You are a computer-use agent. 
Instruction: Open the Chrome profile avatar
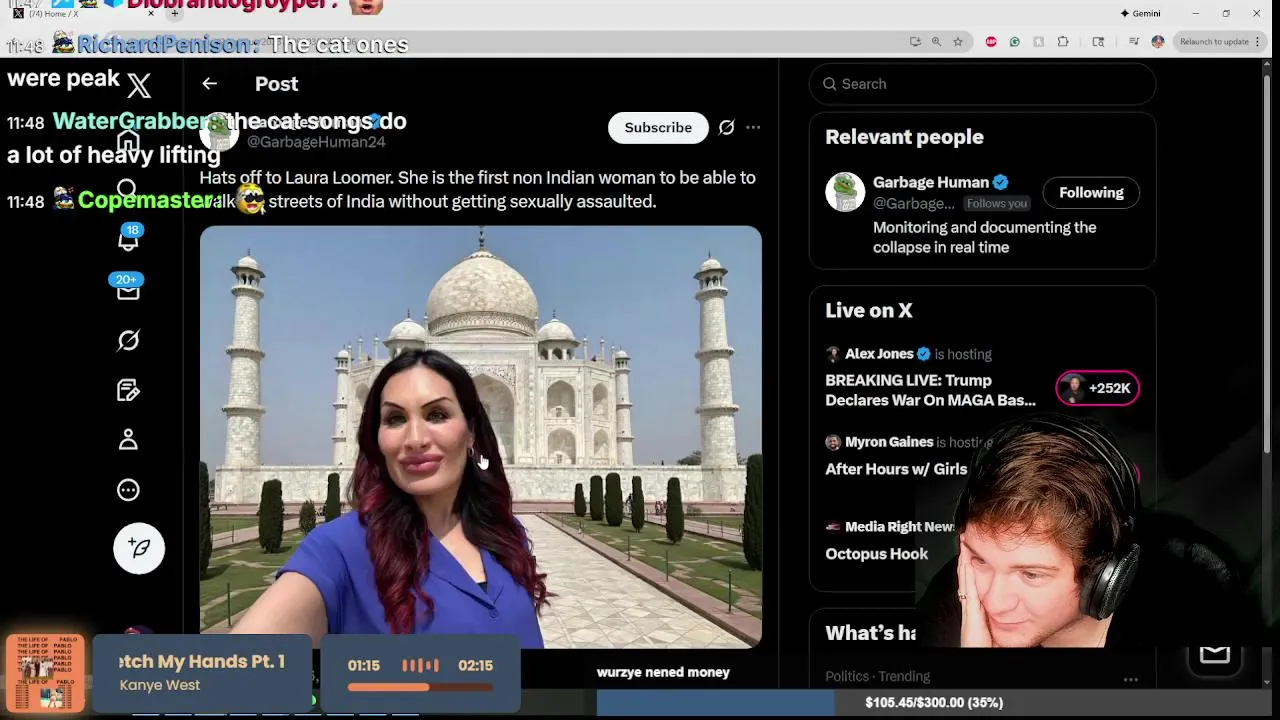(1158, 41)
